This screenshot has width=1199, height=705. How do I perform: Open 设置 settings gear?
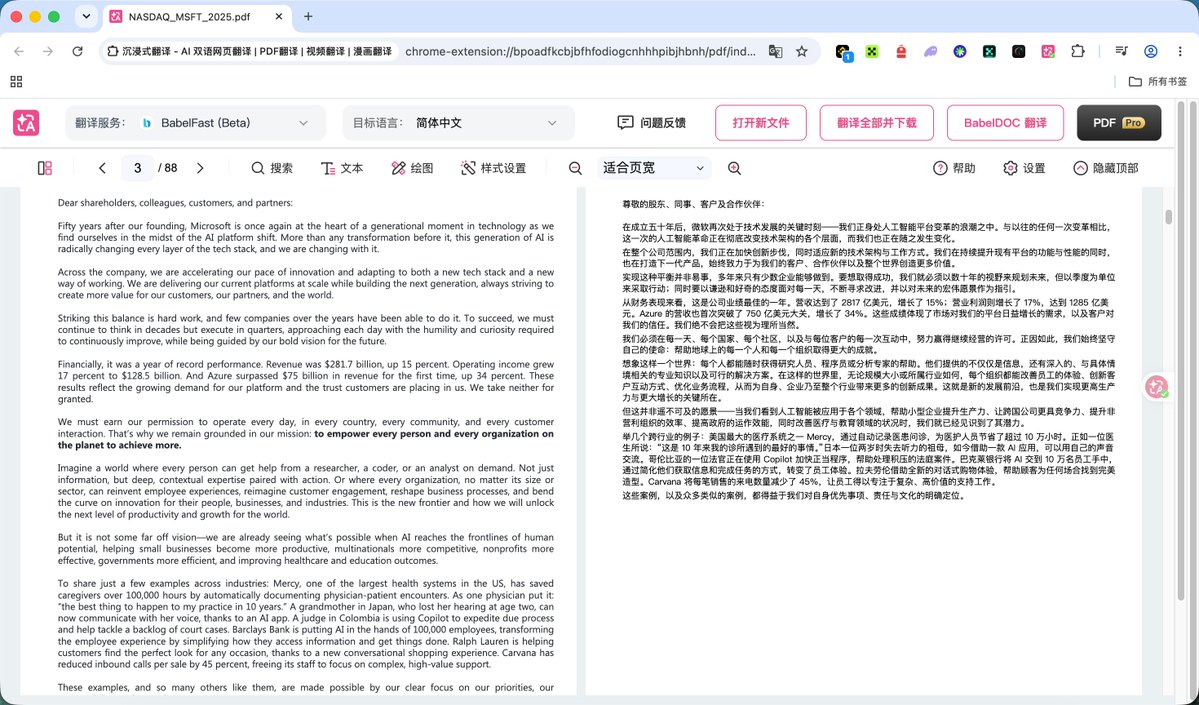point(1024,168)
